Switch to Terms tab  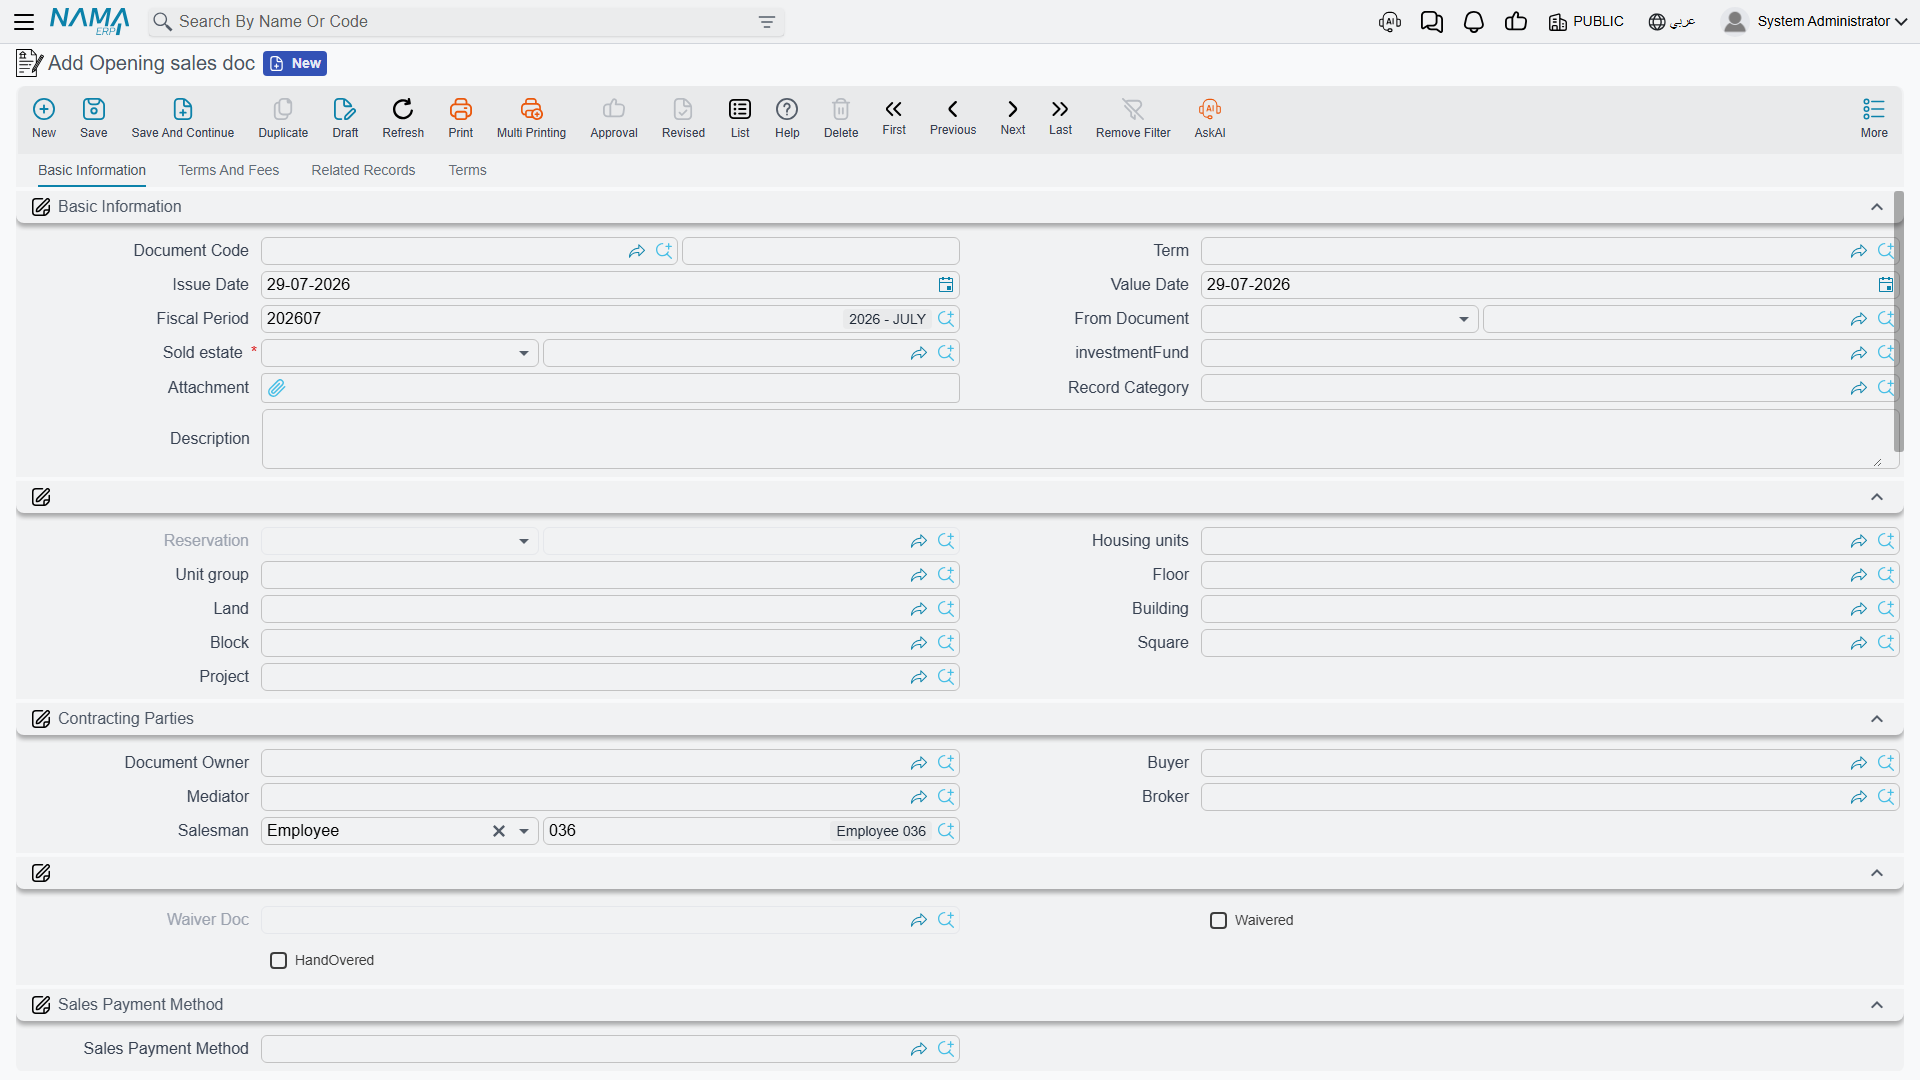[467, 170]
